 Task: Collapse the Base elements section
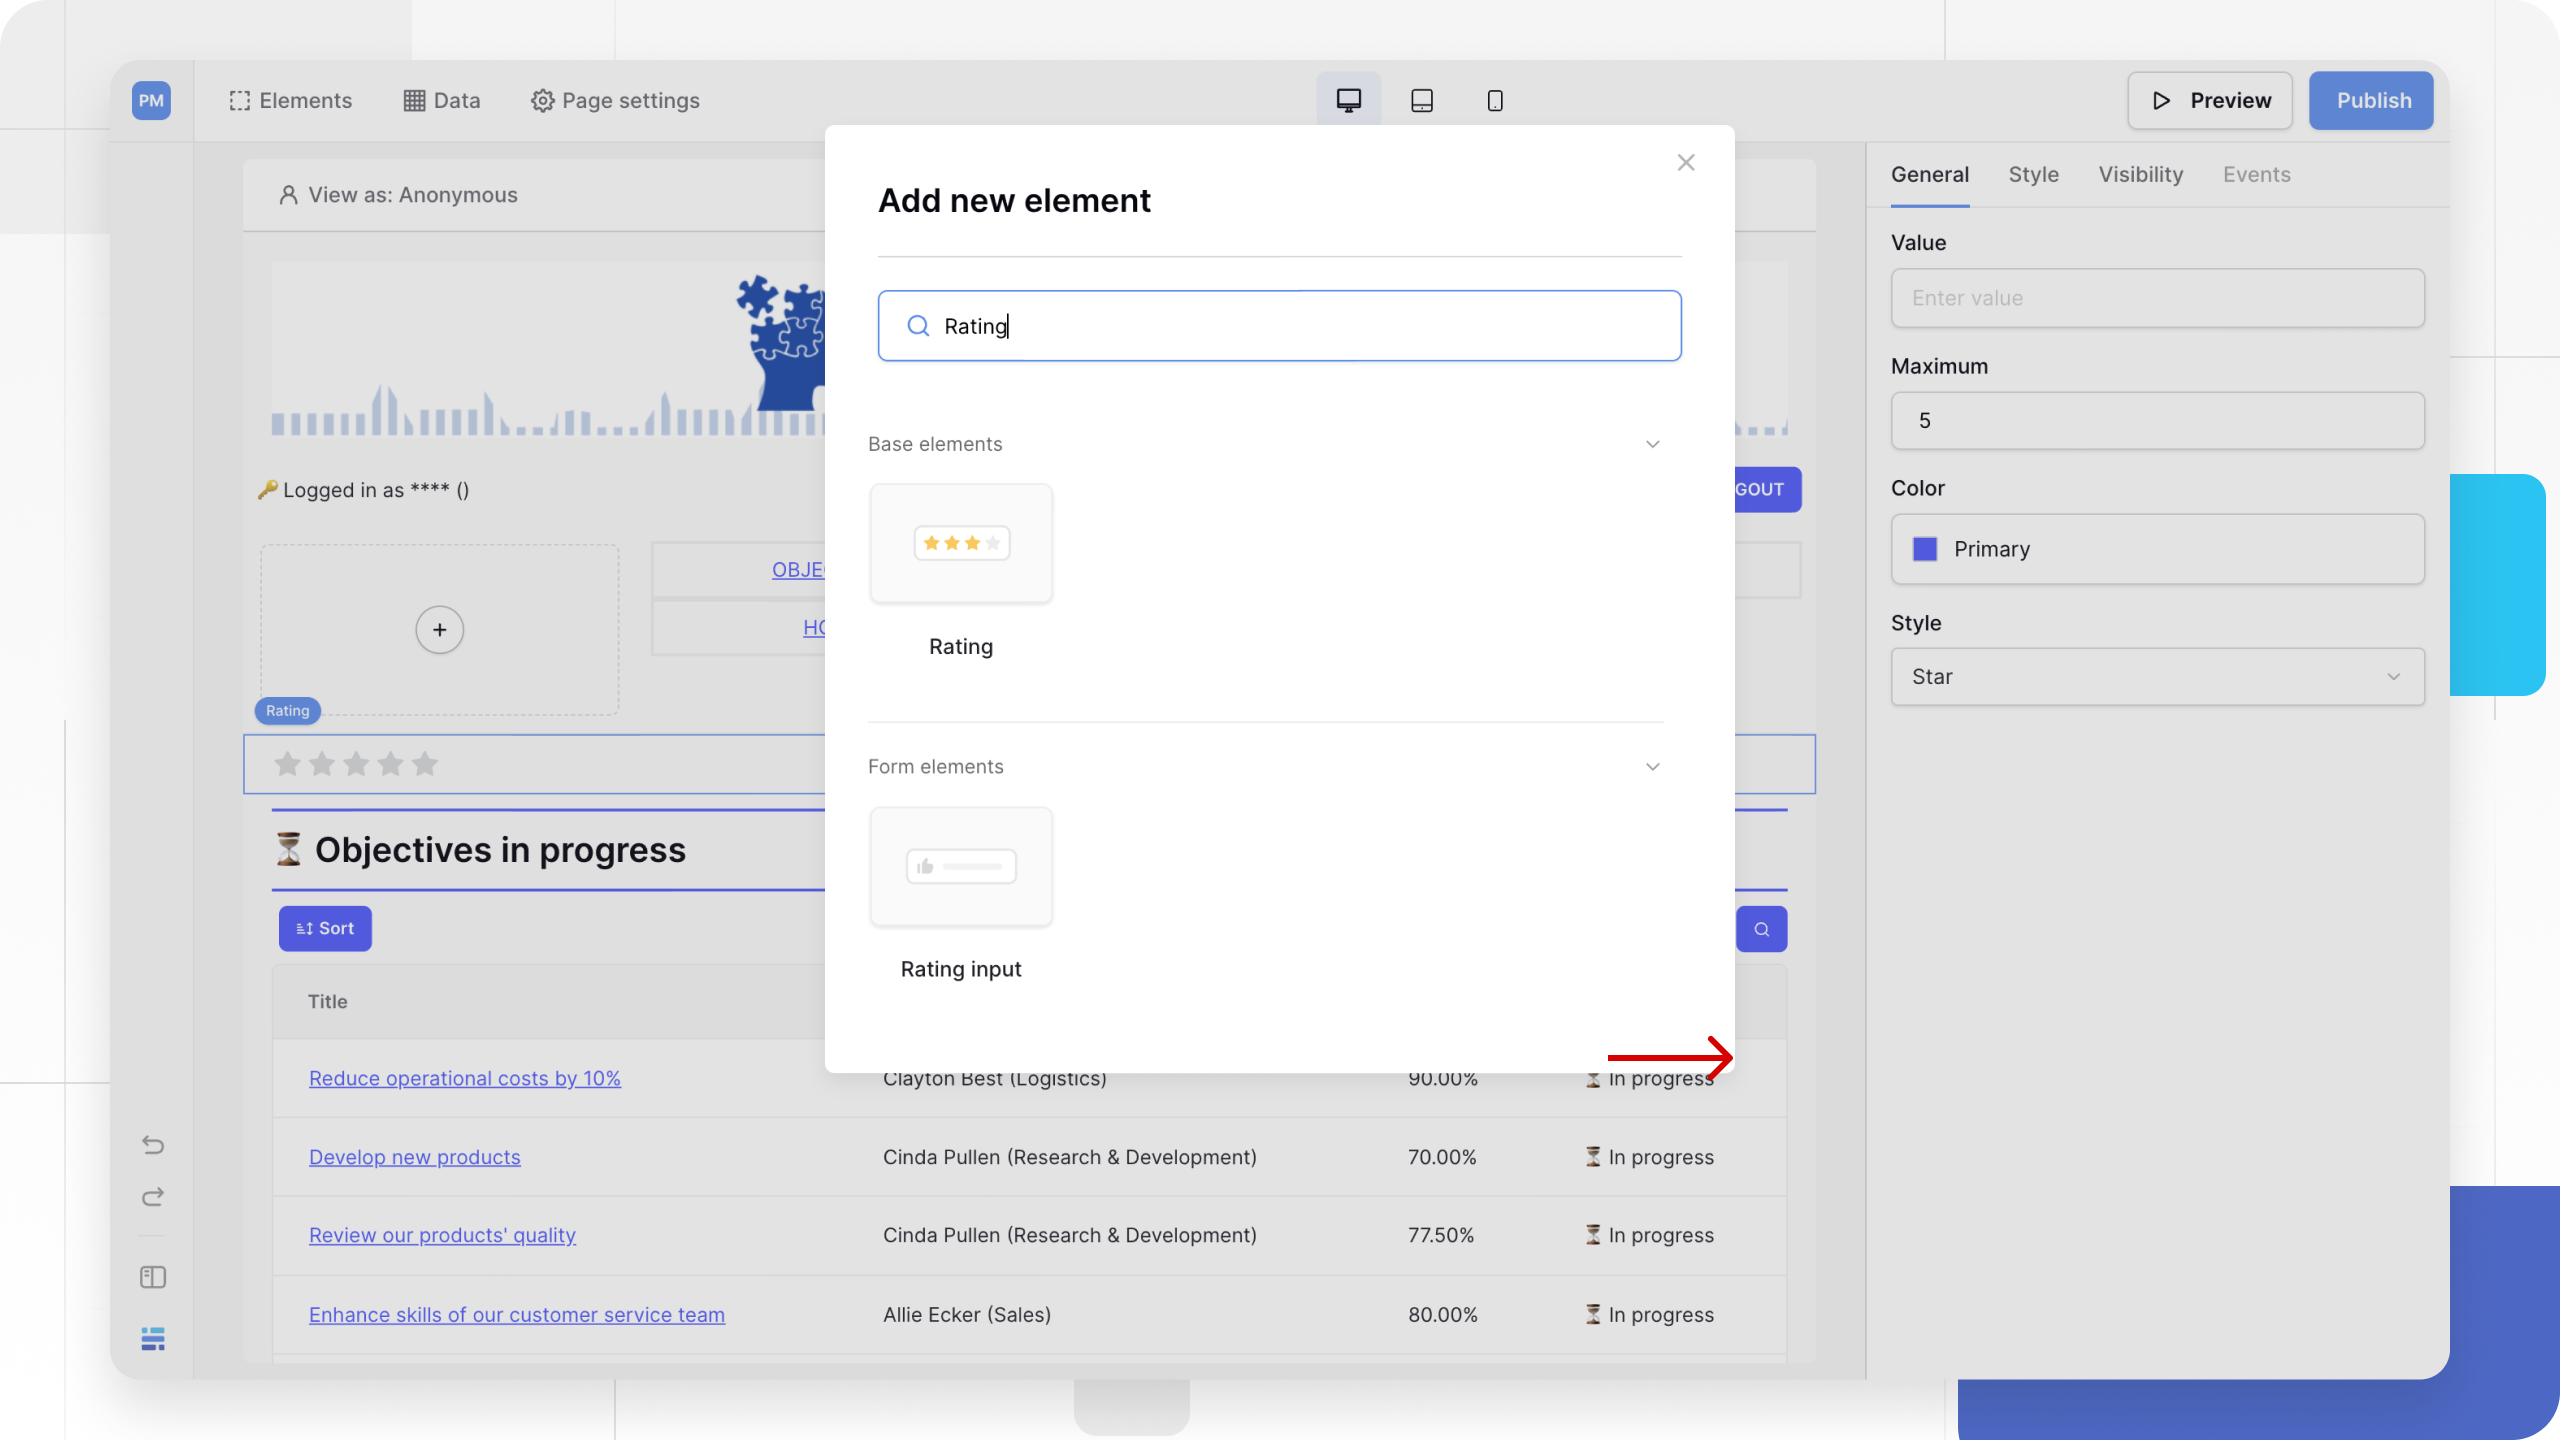1652,444
